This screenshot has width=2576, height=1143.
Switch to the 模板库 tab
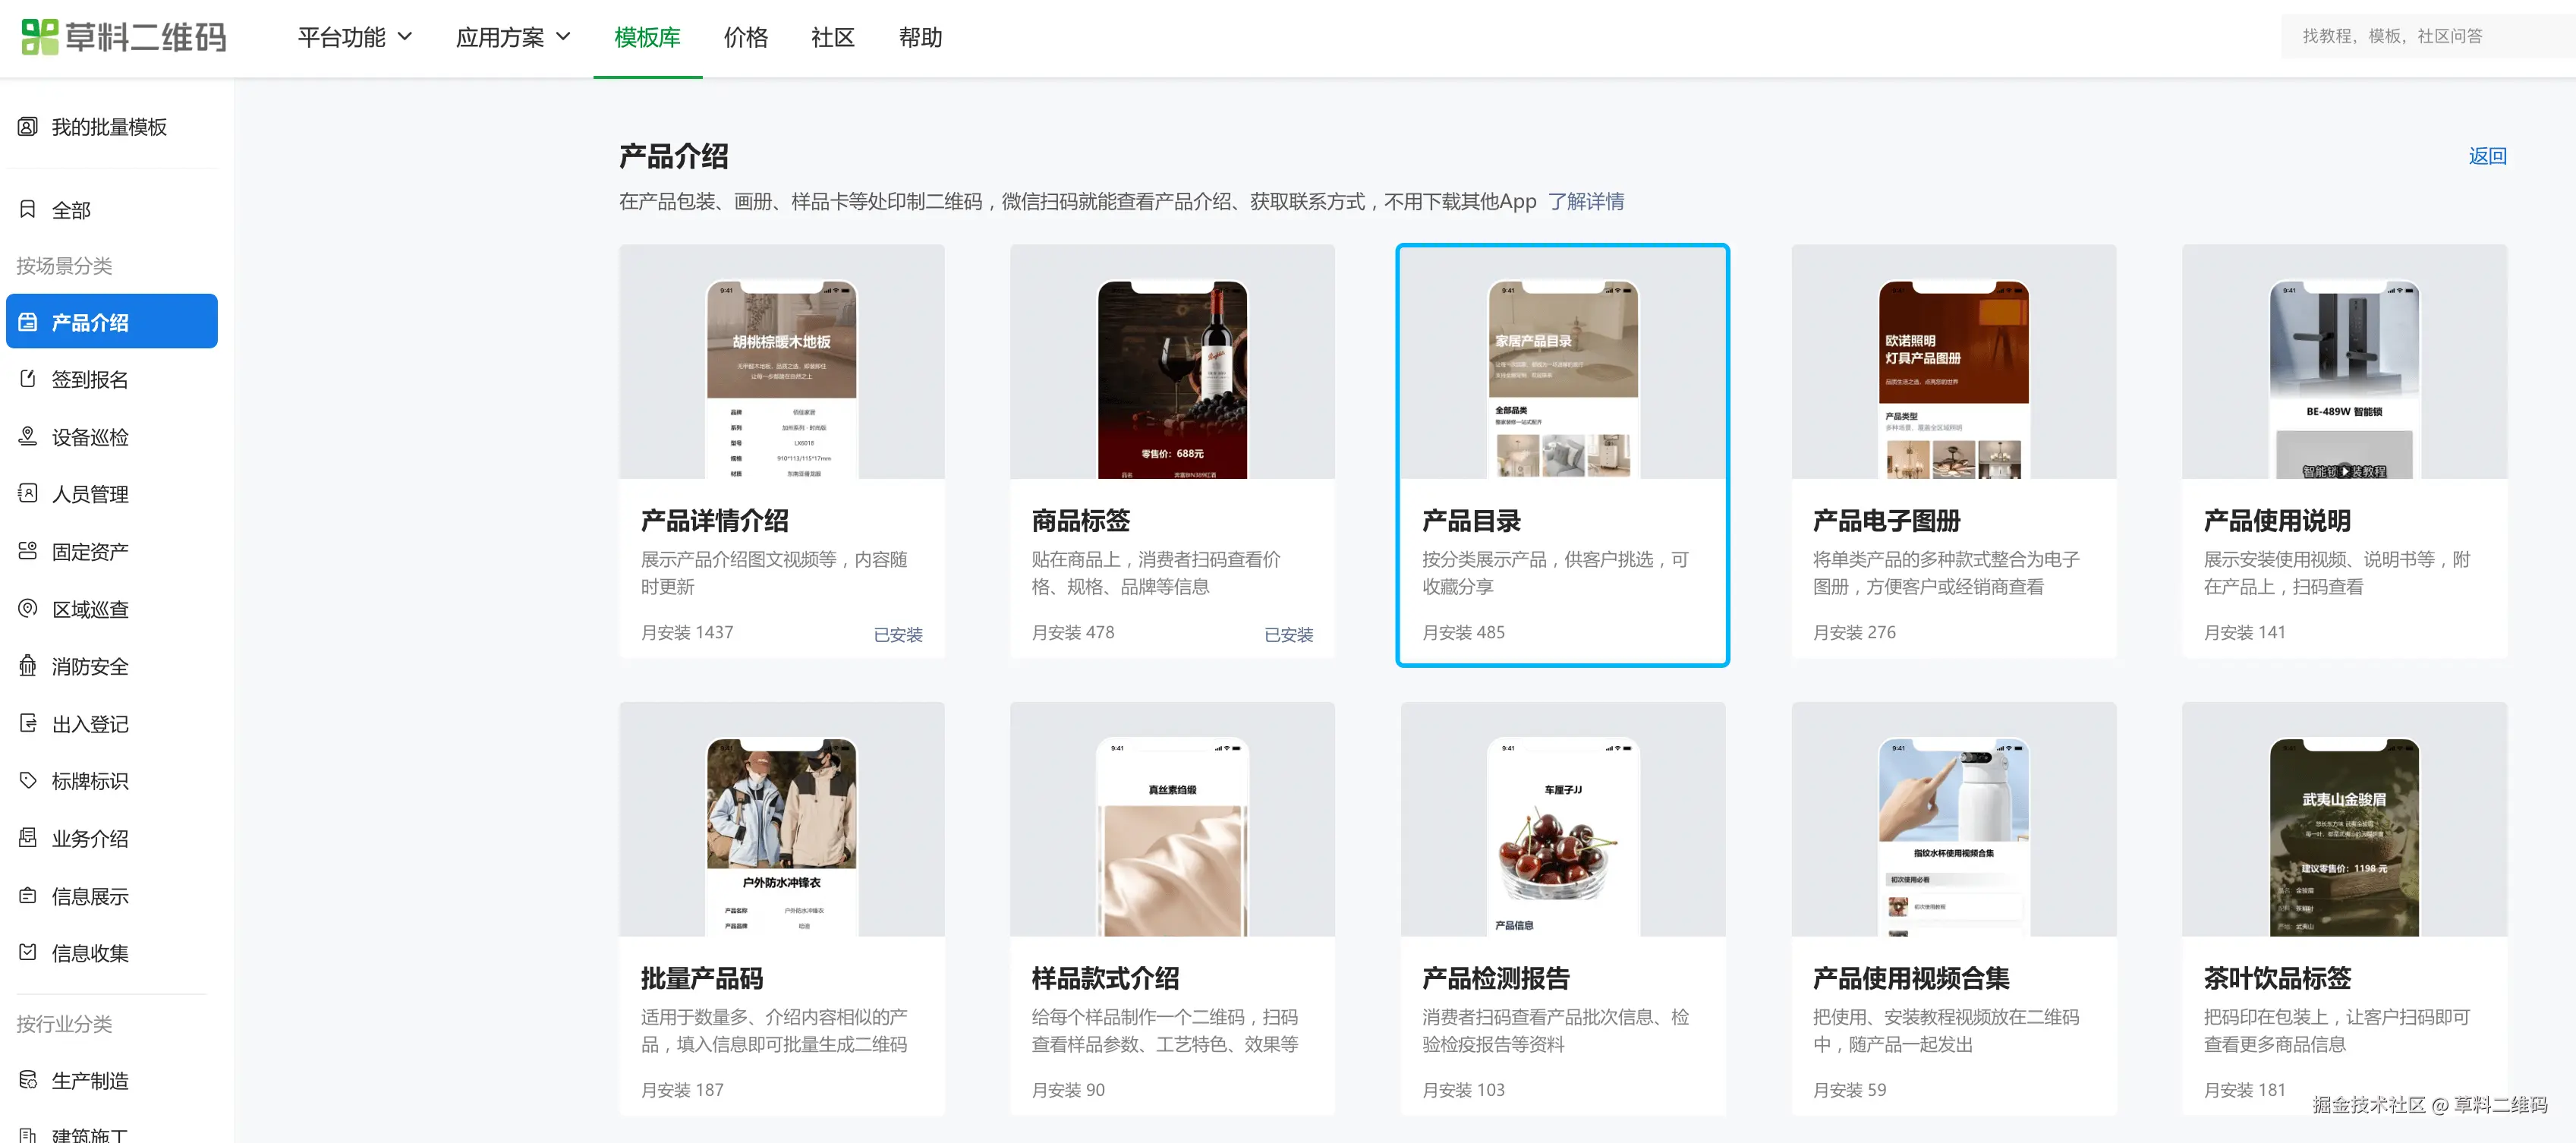tap(647, 38)
